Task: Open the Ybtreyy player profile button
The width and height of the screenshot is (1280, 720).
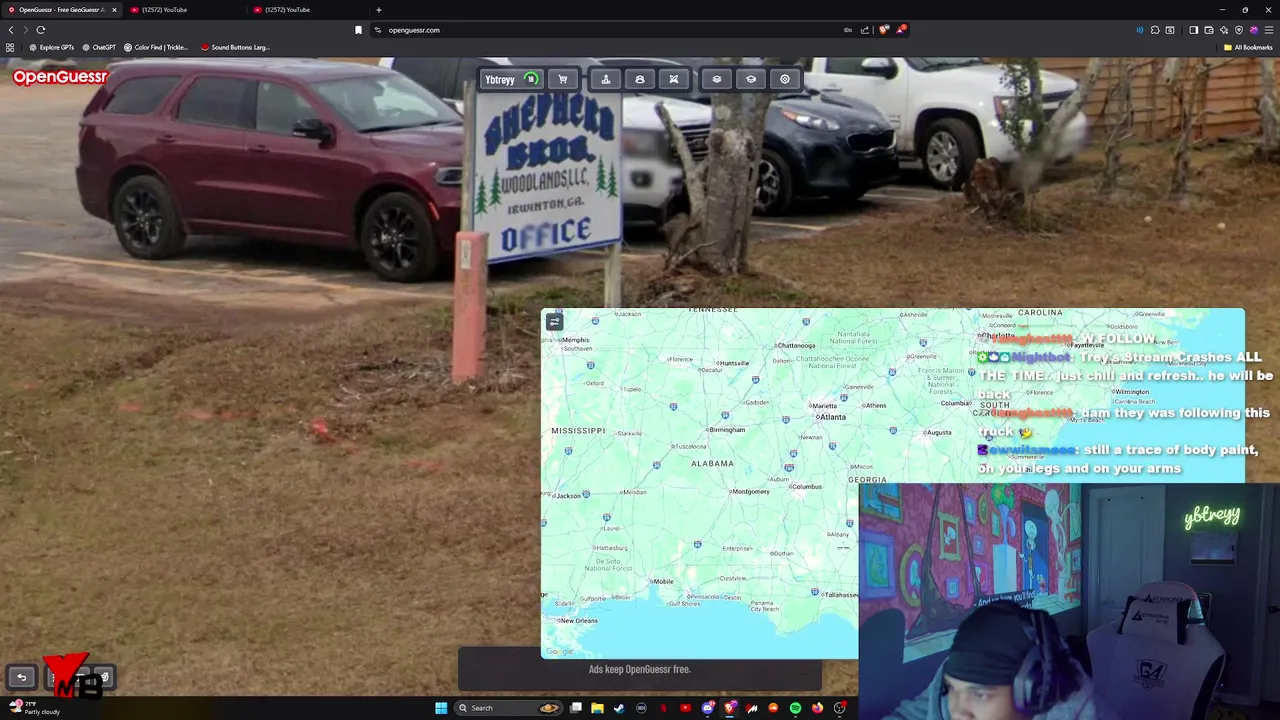Action: click(512, 79)
